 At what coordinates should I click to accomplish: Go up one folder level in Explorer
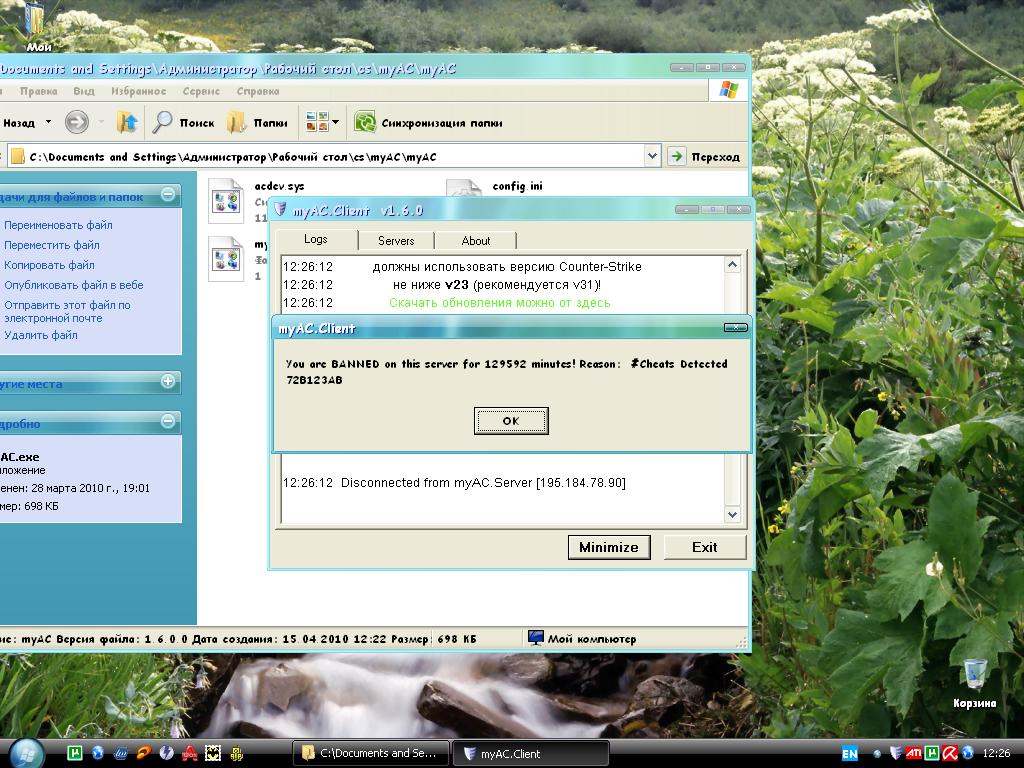coord(127,122)
